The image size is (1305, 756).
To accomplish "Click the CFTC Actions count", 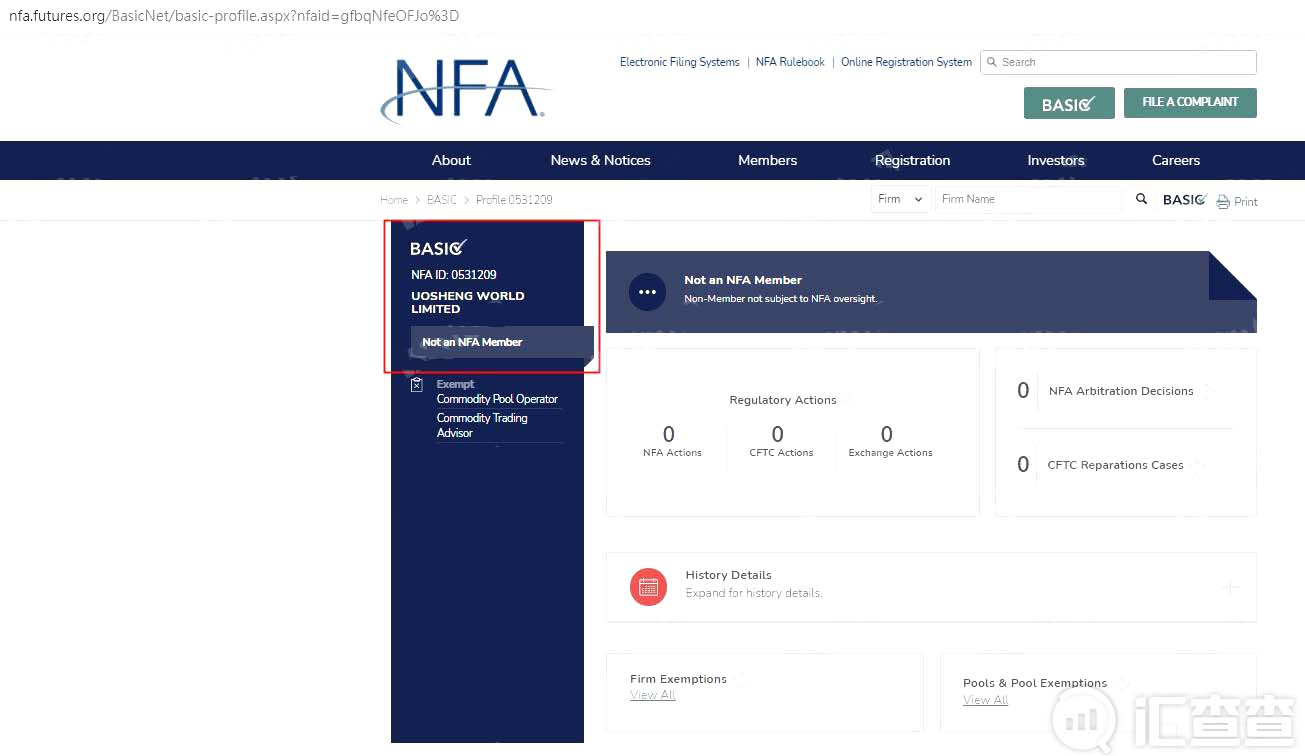I will pos(778,434).
